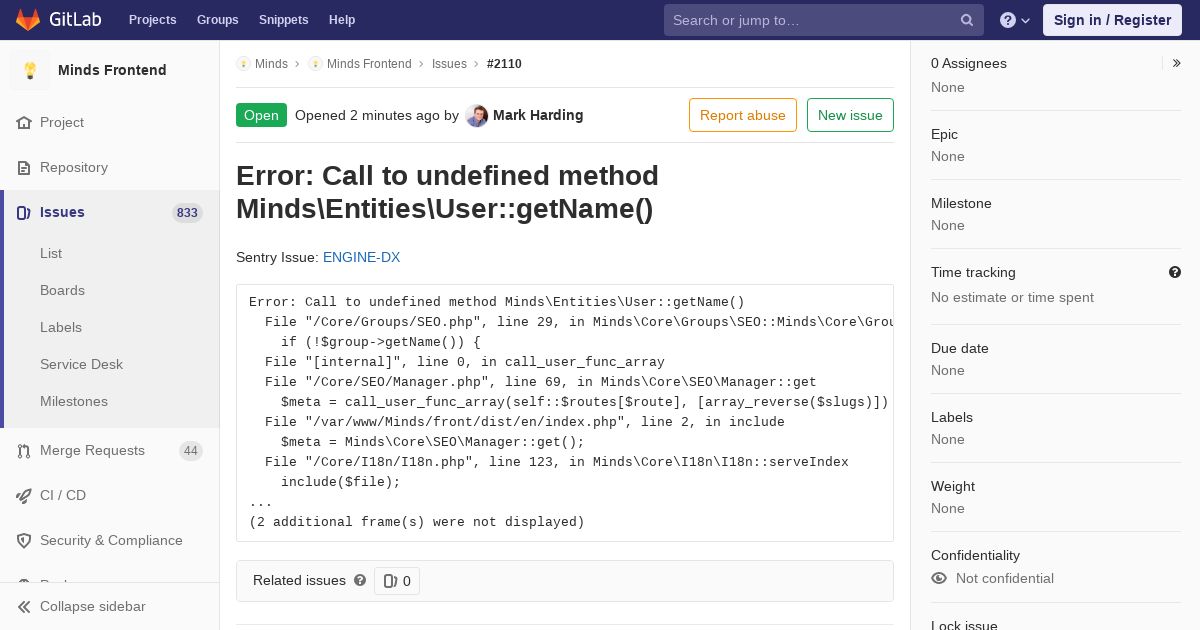This screenshot has width=1200, height=630.
Task: Open Mark Harding's profile link
Action: (x=538, y=115)
